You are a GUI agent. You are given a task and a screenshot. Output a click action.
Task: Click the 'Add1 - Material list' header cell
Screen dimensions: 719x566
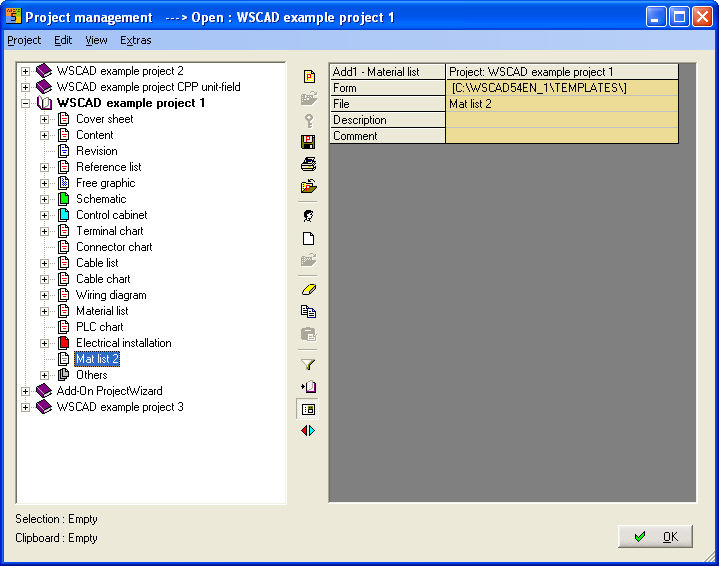[x=387, y=72]
